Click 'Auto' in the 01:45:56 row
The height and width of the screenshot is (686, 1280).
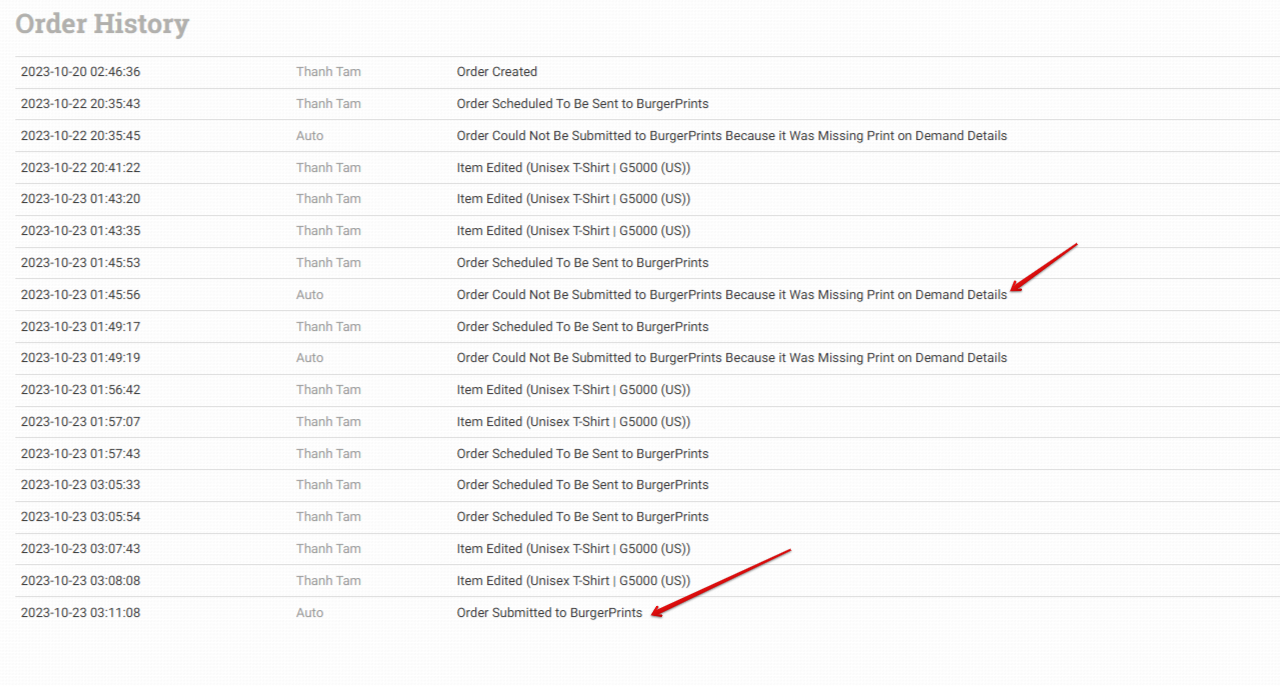pos(310,295)
